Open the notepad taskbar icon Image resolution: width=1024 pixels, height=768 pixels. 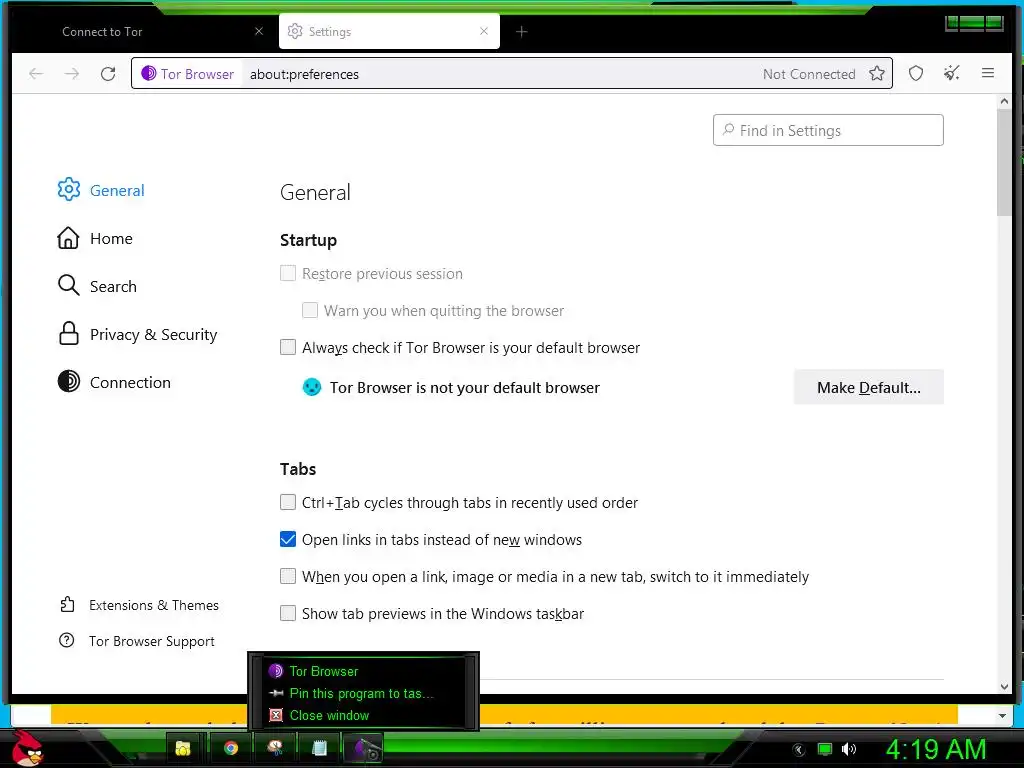319,748
